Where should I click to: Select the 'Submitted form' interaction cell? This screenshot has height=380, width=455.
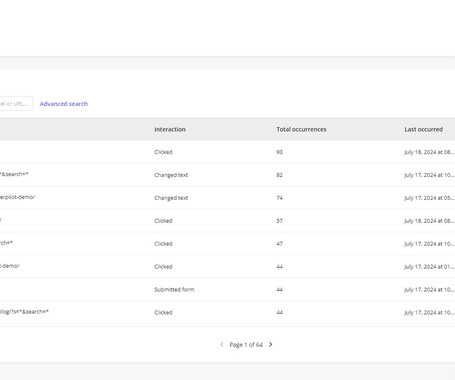(x=174, y=289)
